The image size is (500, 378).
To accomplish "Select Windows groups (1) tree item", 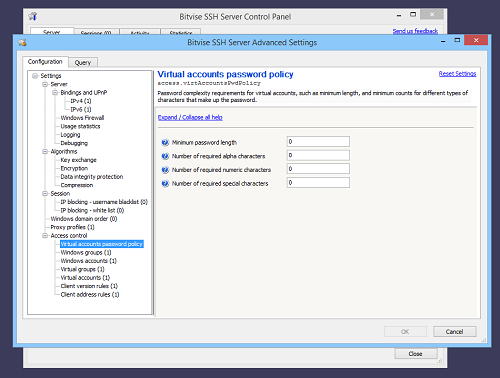I will coord(86,252).
